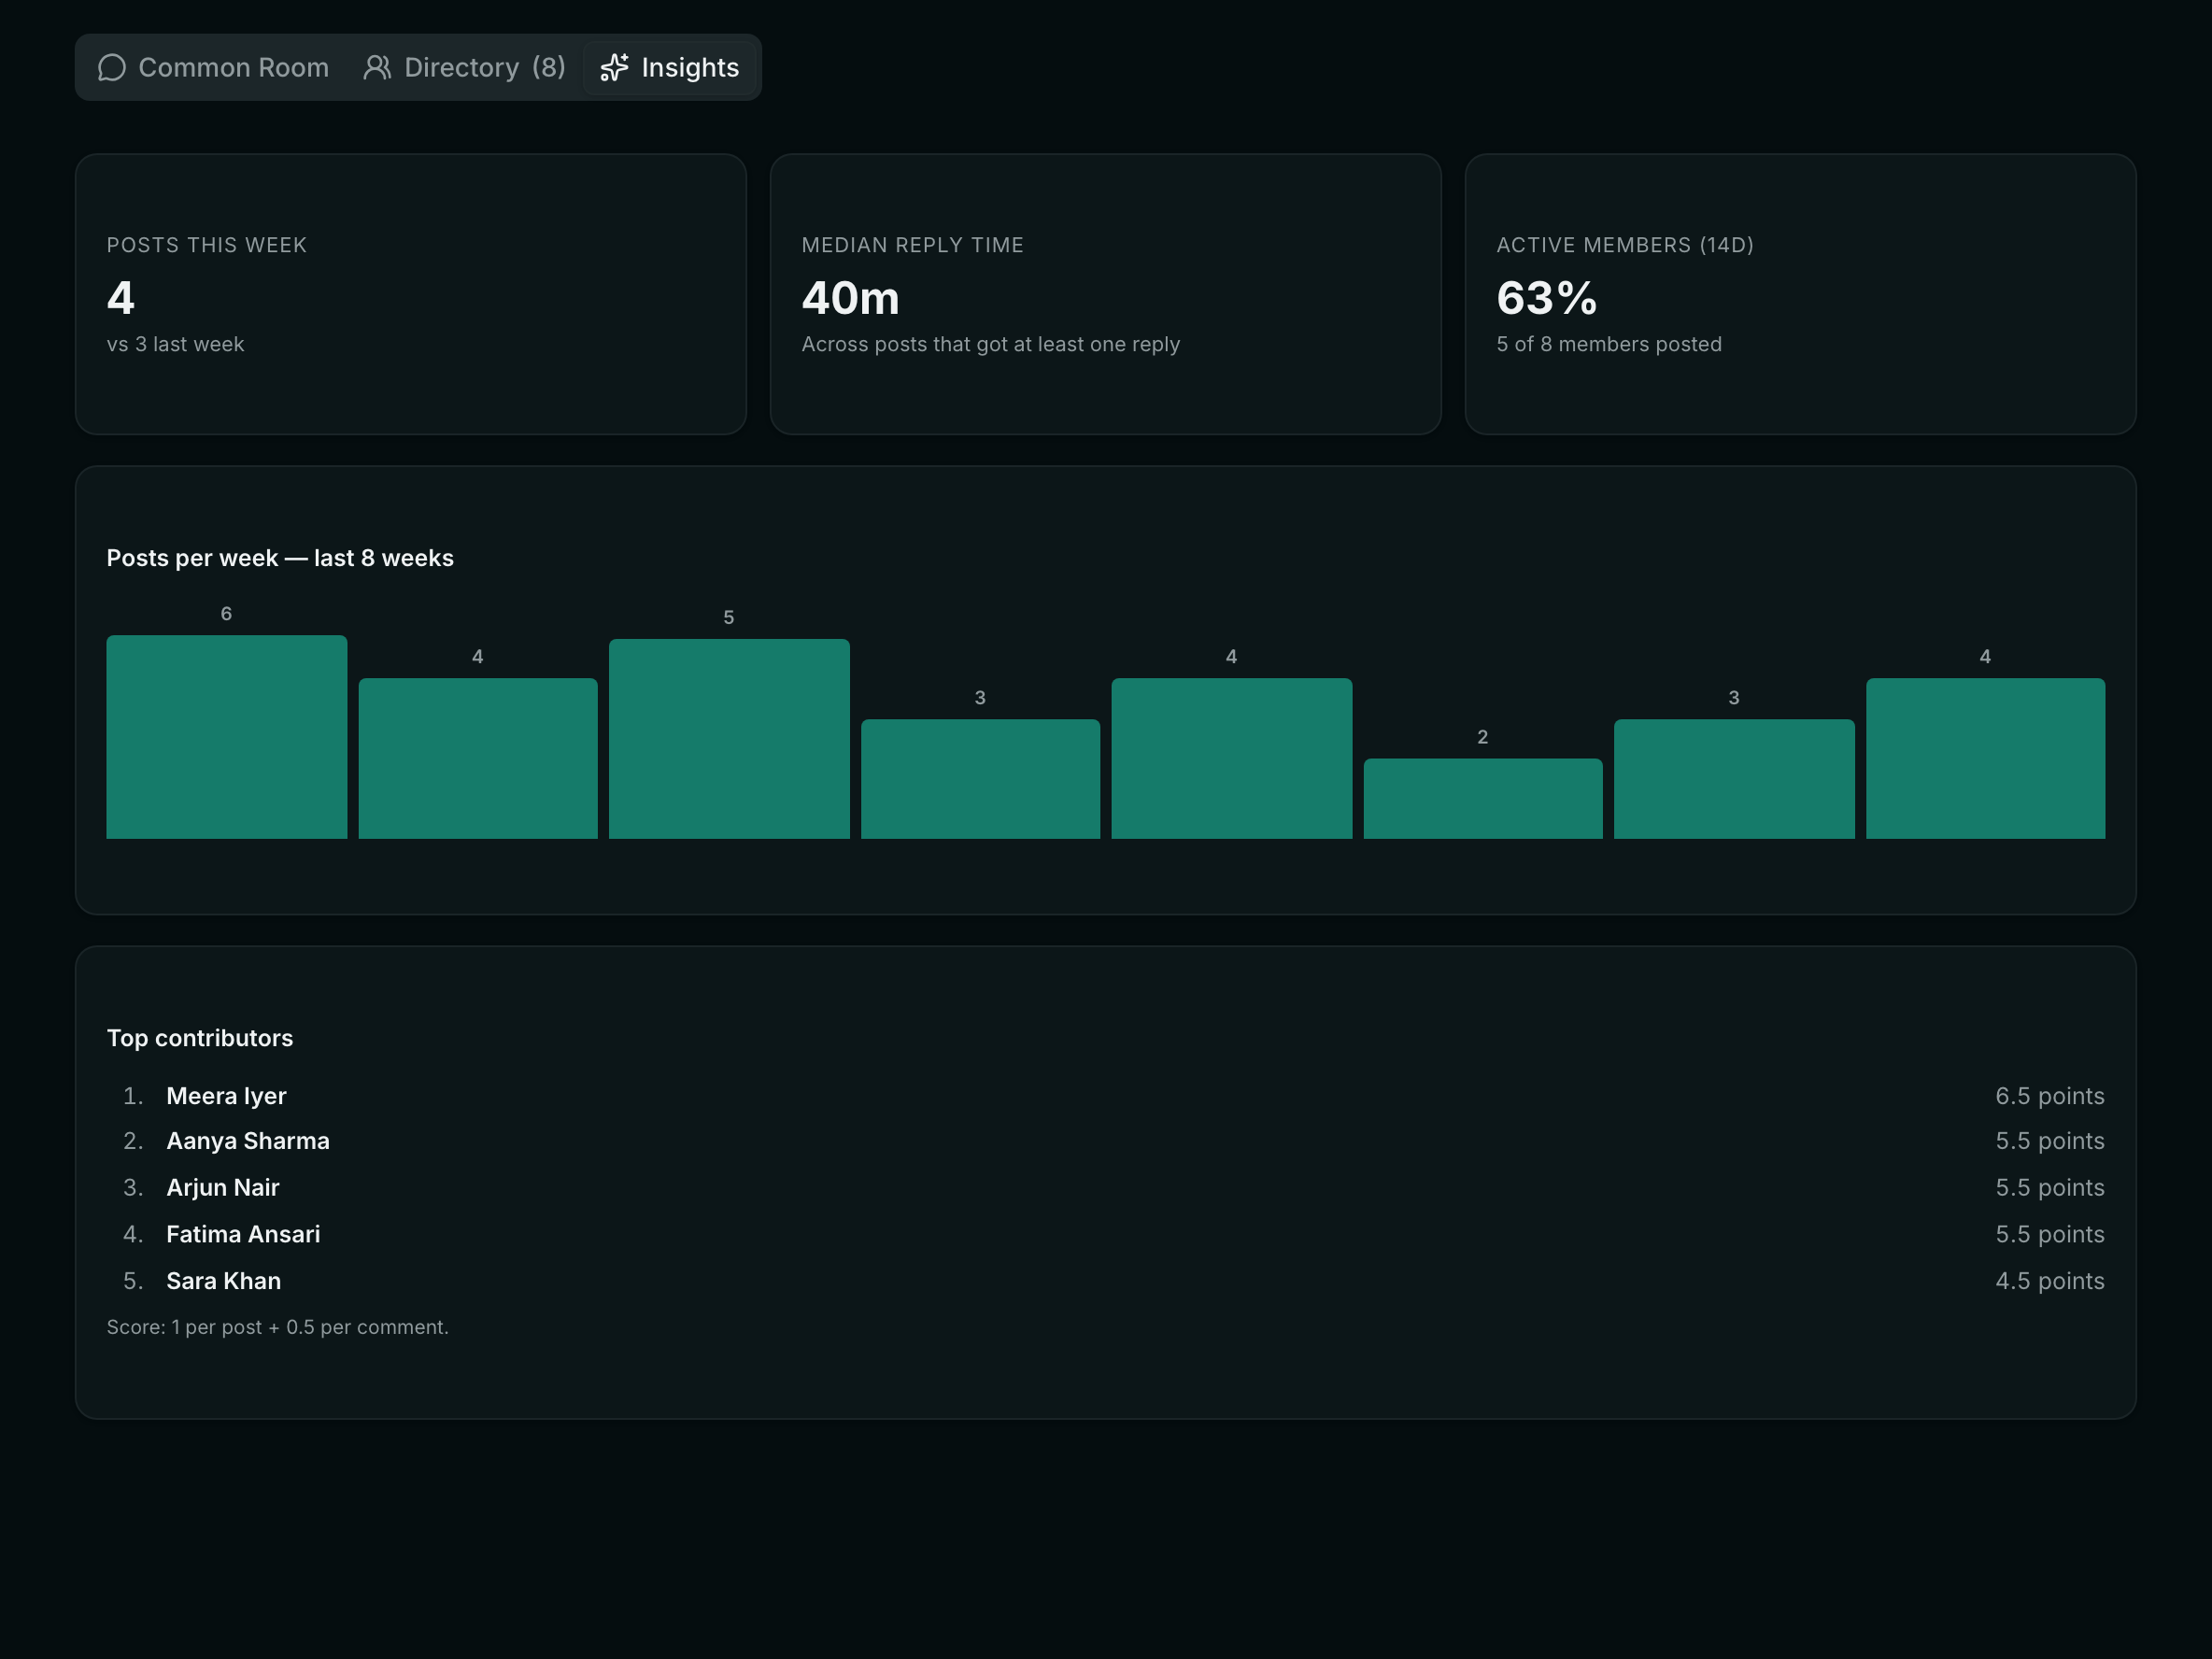Click the first bar showing 6 posts
This screenshot has height=1659, width=2212.
pyautogui.click(x=227, y=737)
